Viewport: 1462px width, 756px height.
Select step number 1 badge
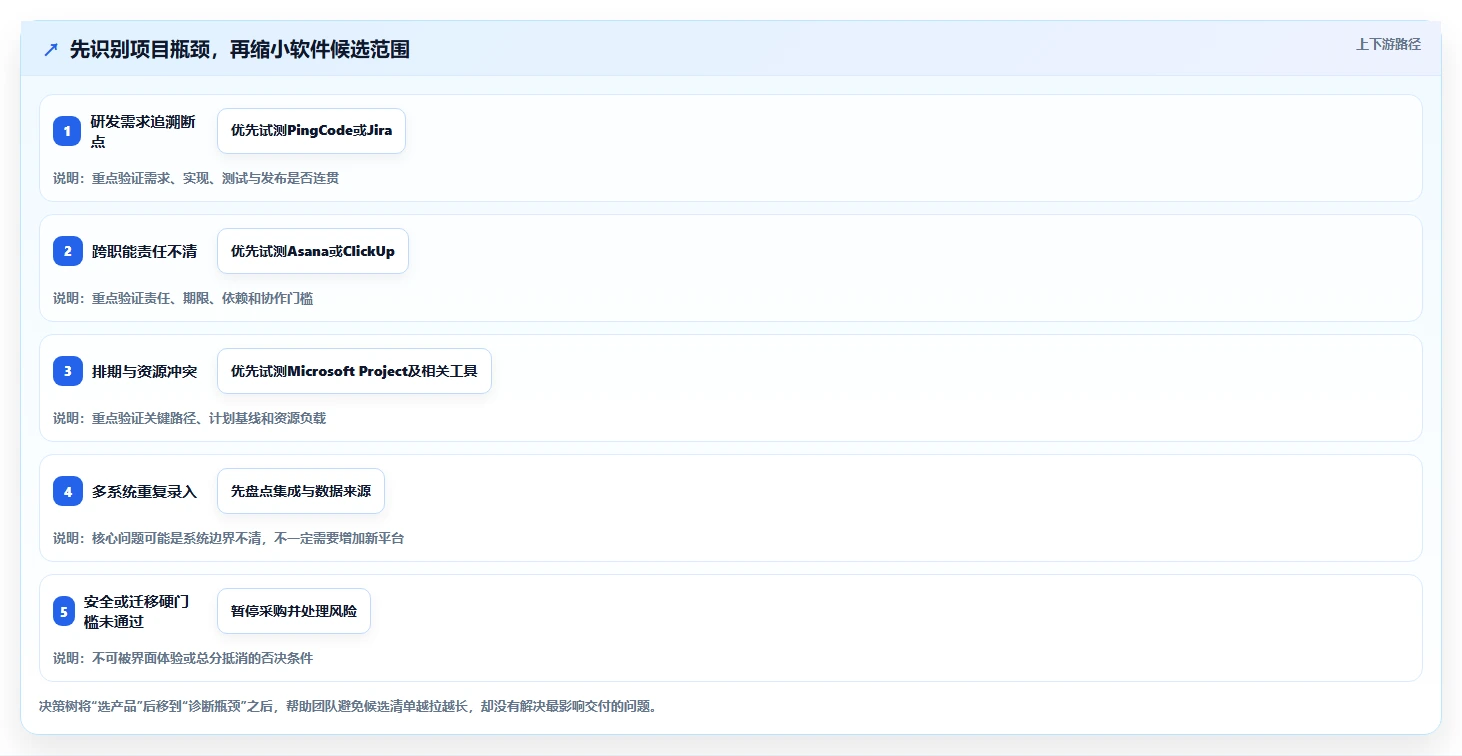coord(67,131)
